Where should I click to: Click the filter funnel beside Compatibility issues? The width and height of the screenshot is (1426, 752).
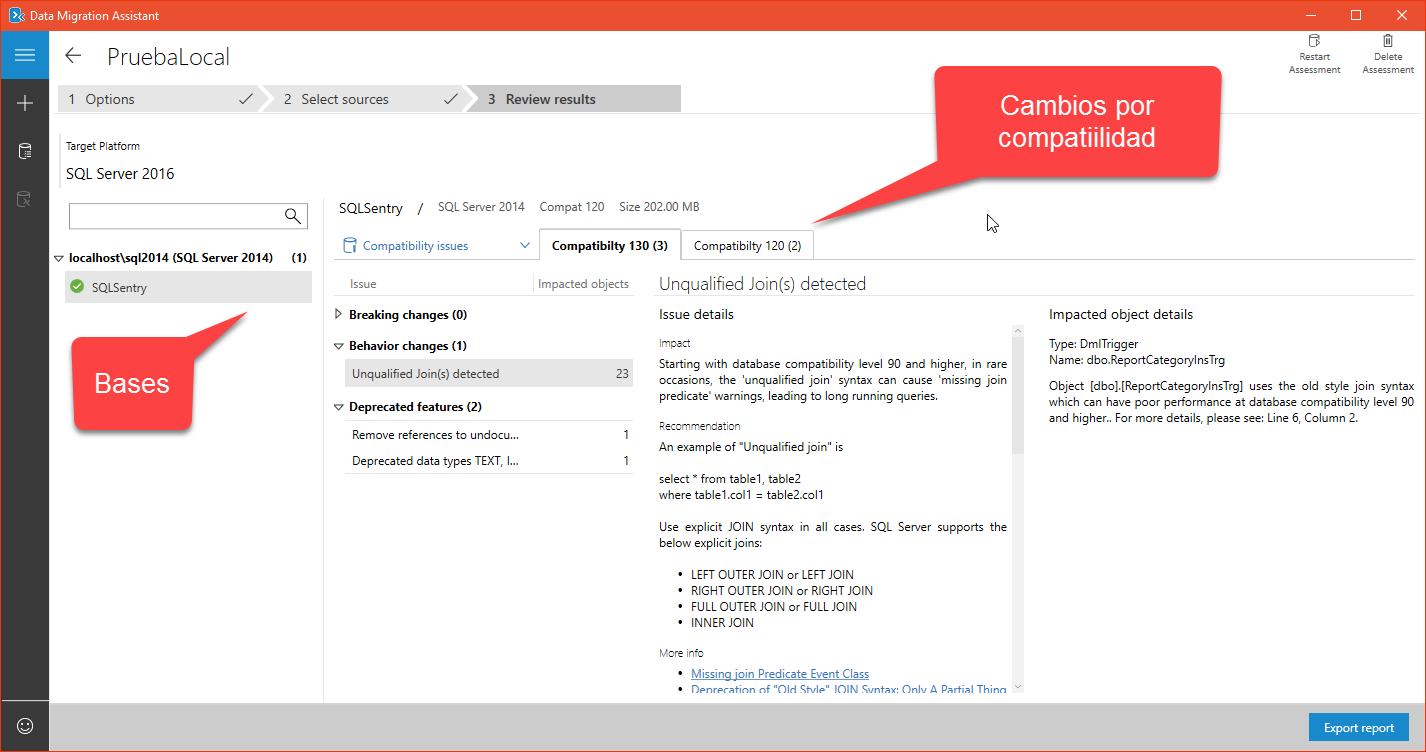tap(349, 244)
